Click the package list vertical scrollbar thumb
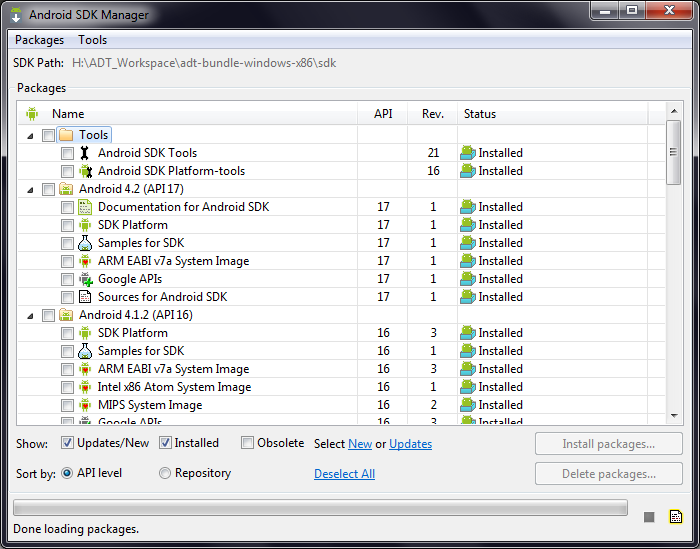 tap(674, 152)
